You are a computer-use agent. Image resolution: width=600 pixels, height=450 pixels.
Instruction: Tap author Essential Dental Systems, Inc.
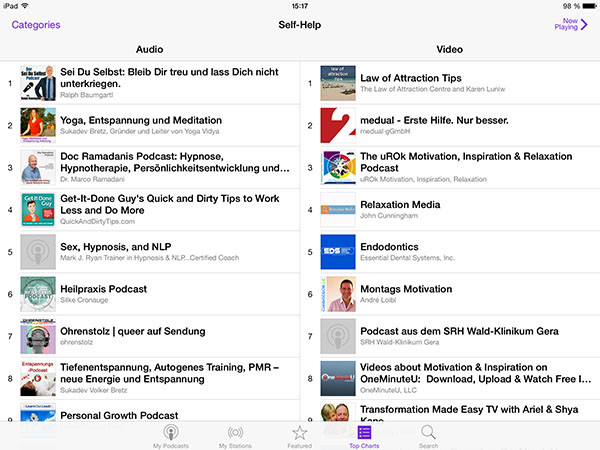(x=407, y=258)
